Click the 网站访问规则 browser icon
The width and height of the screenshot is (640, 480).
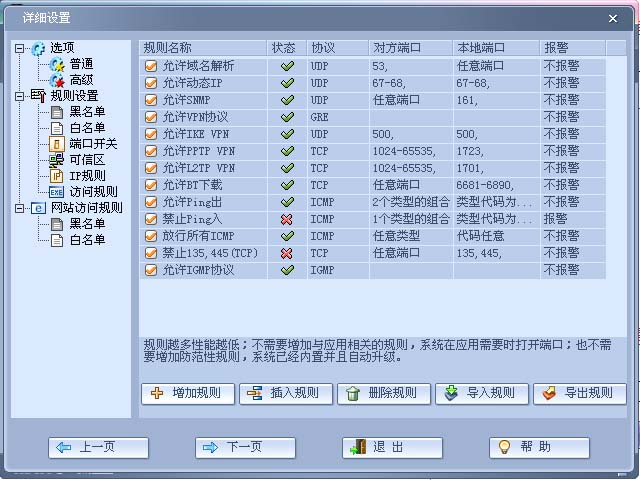point(38,208)
